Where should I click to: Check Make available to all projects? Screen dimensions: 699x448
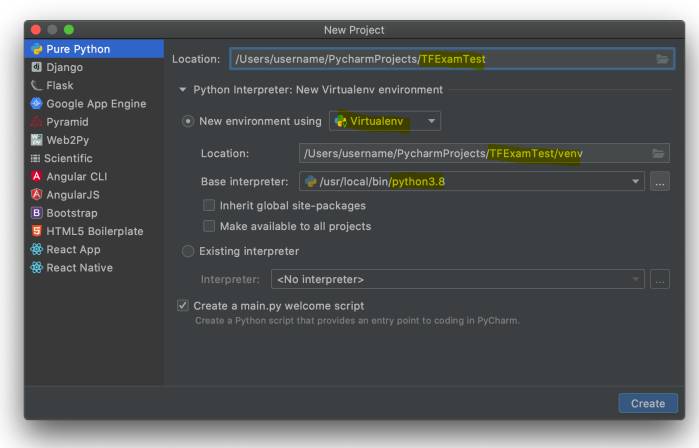click(209, 226)
